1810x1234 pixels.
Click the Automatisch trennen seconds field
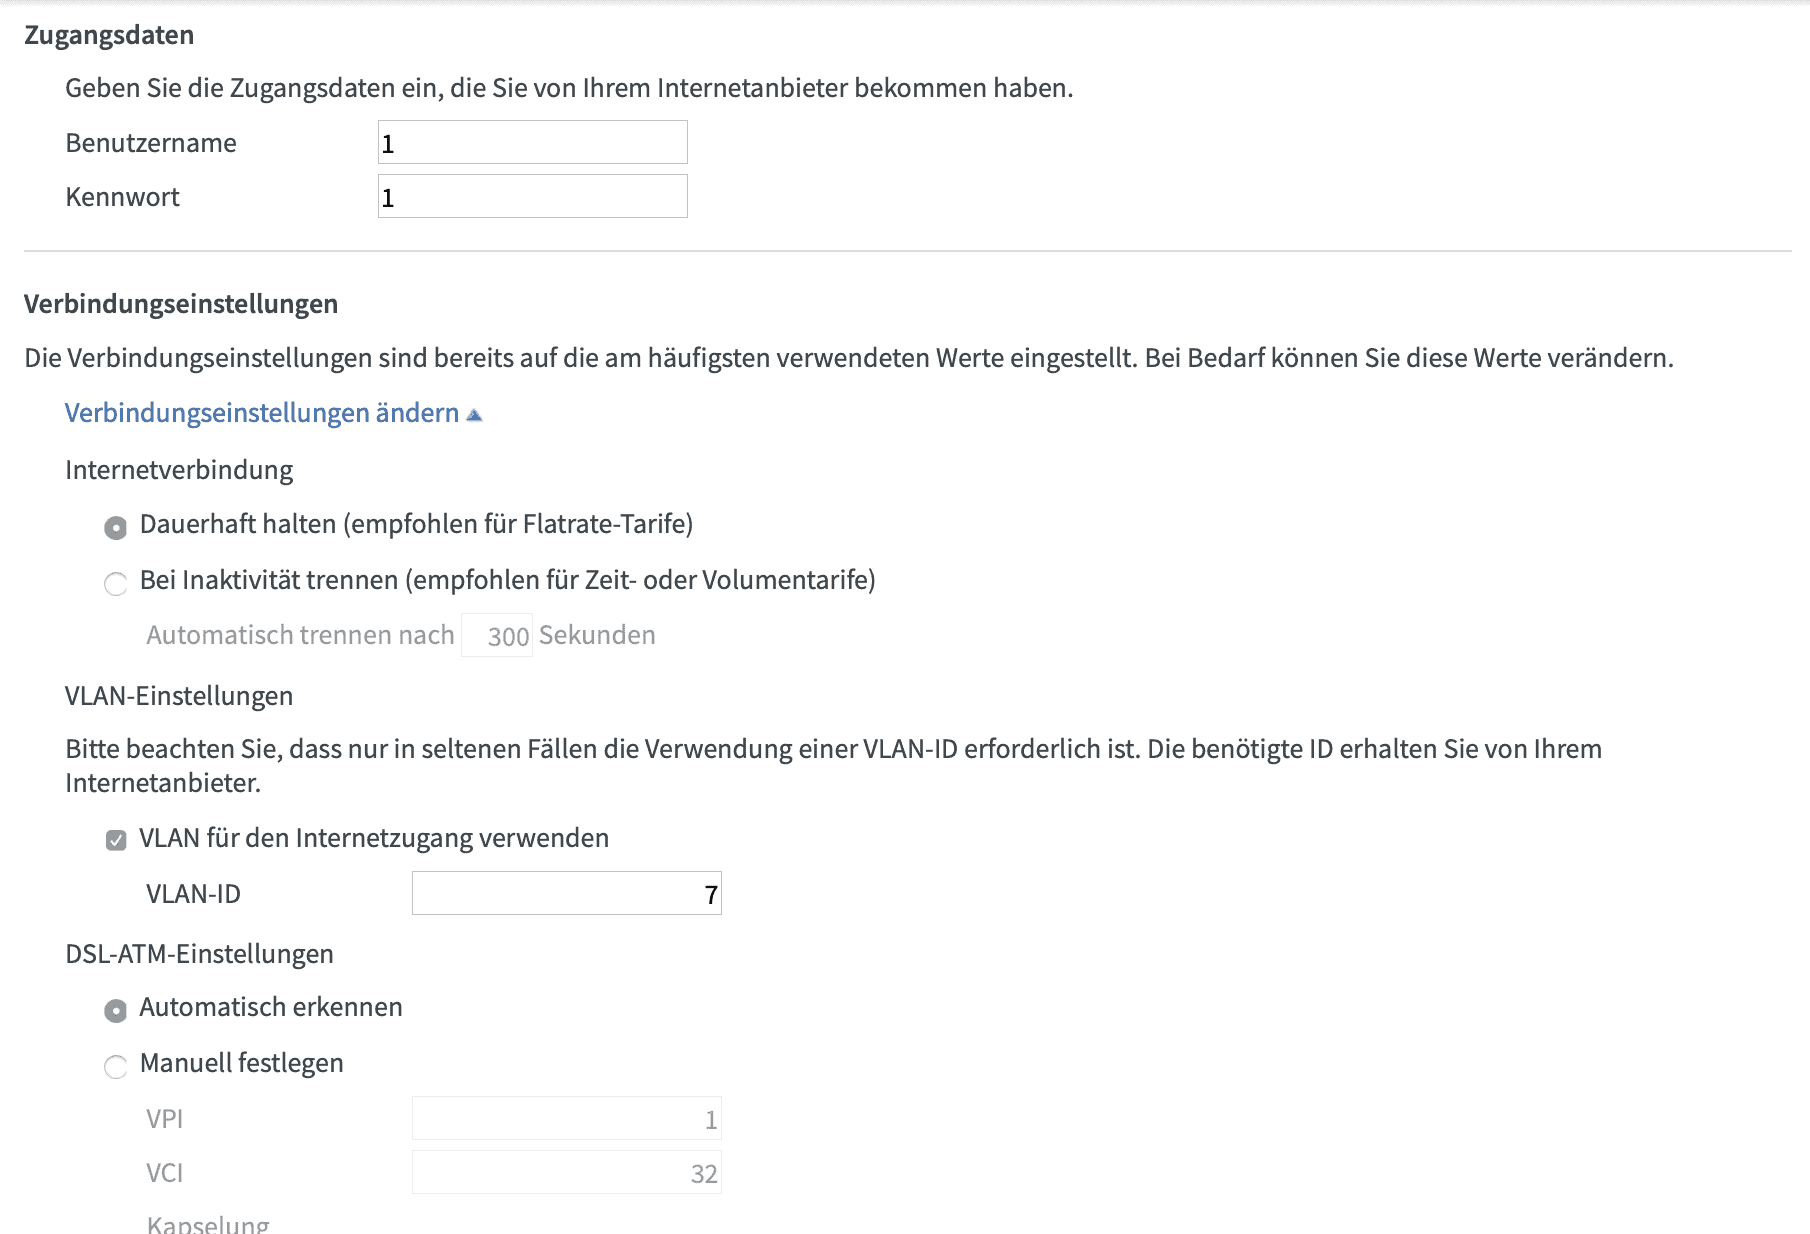coord(497,636)
